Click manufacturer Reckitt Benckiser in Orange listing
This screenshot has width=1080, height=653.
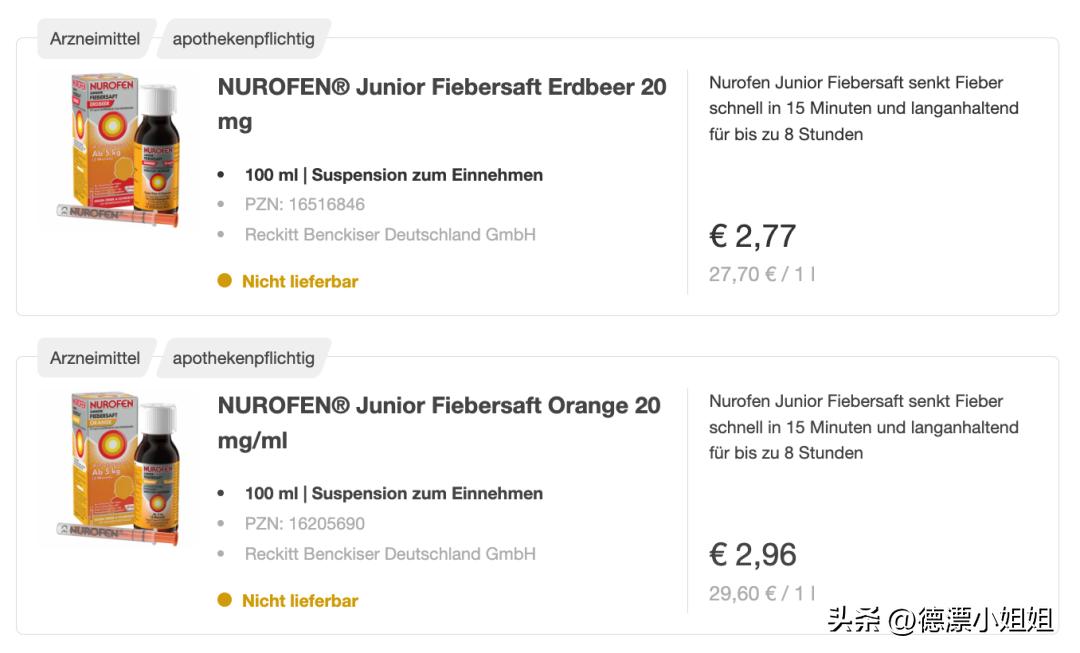click(x=390, y=554)
